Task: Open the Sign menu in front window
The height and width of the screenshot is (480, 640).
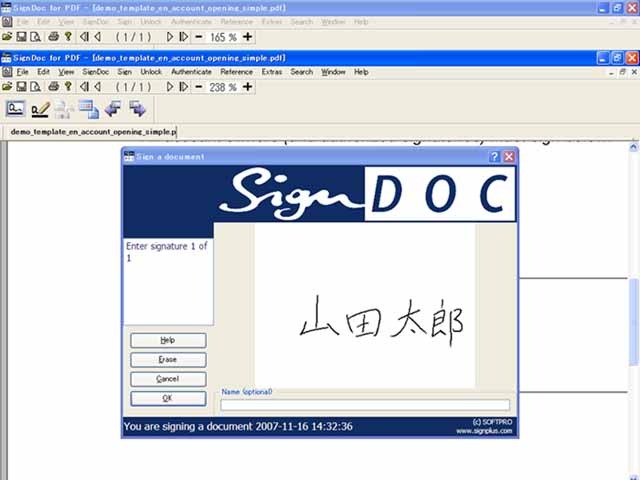Action: [x=124, y=72]
